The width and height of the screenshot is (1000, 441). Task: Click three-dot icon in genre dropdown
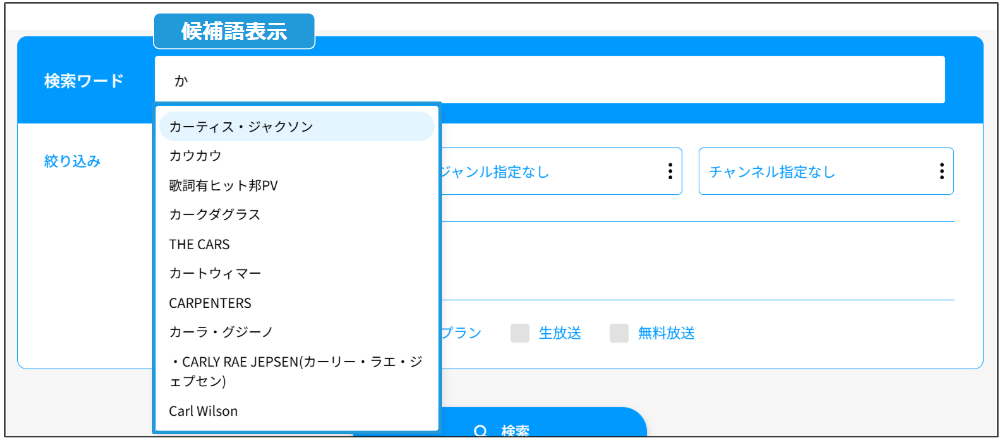click(670, 171)
